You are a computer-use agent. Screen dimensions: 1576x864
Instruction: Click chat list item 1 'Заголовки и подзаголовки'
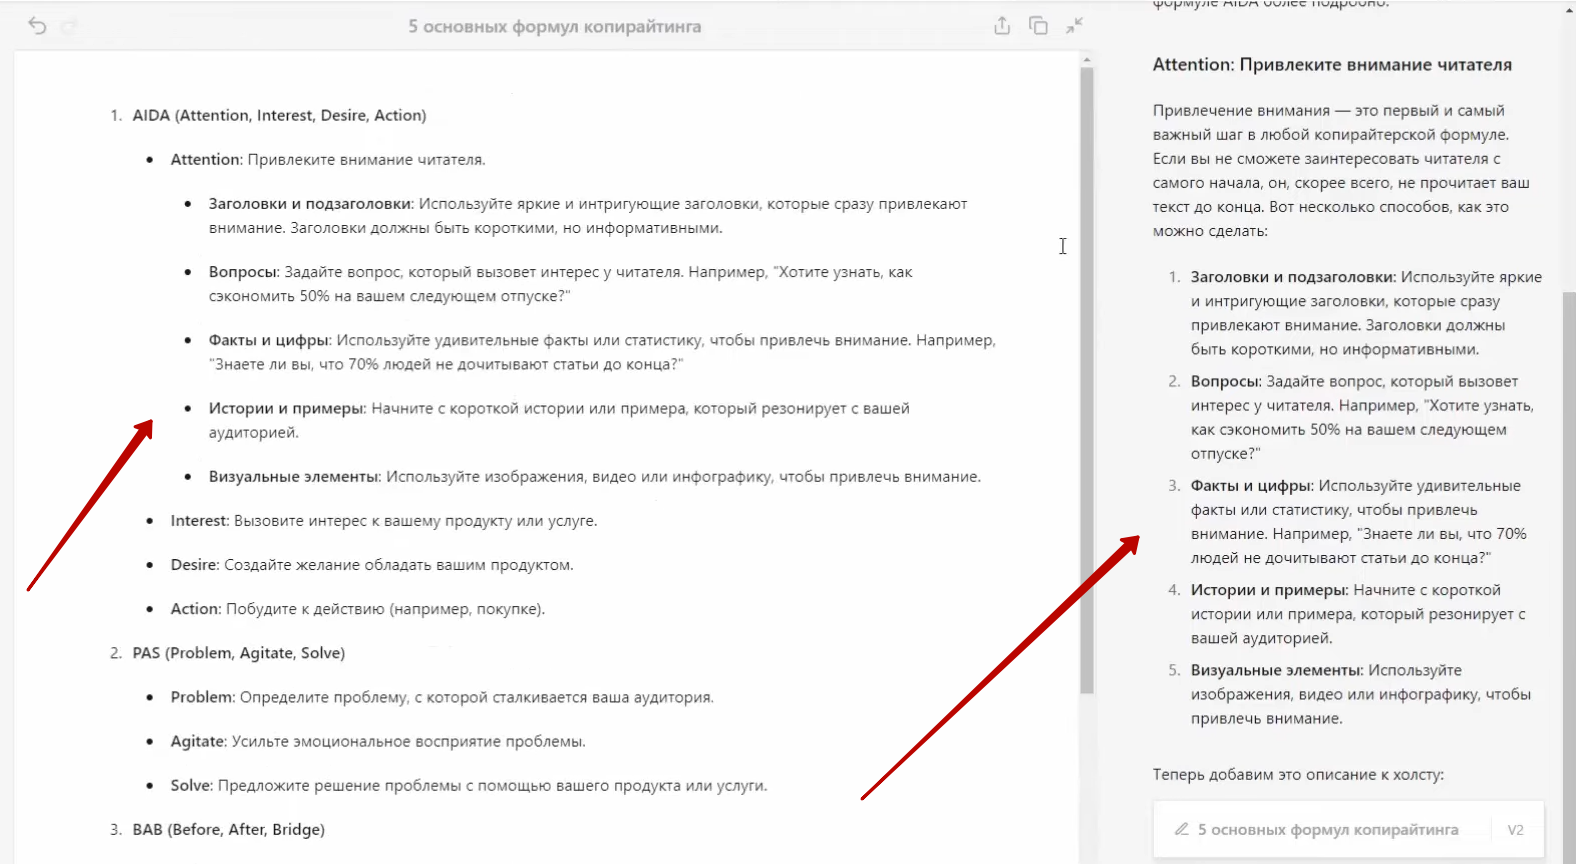click(1366, 313)
